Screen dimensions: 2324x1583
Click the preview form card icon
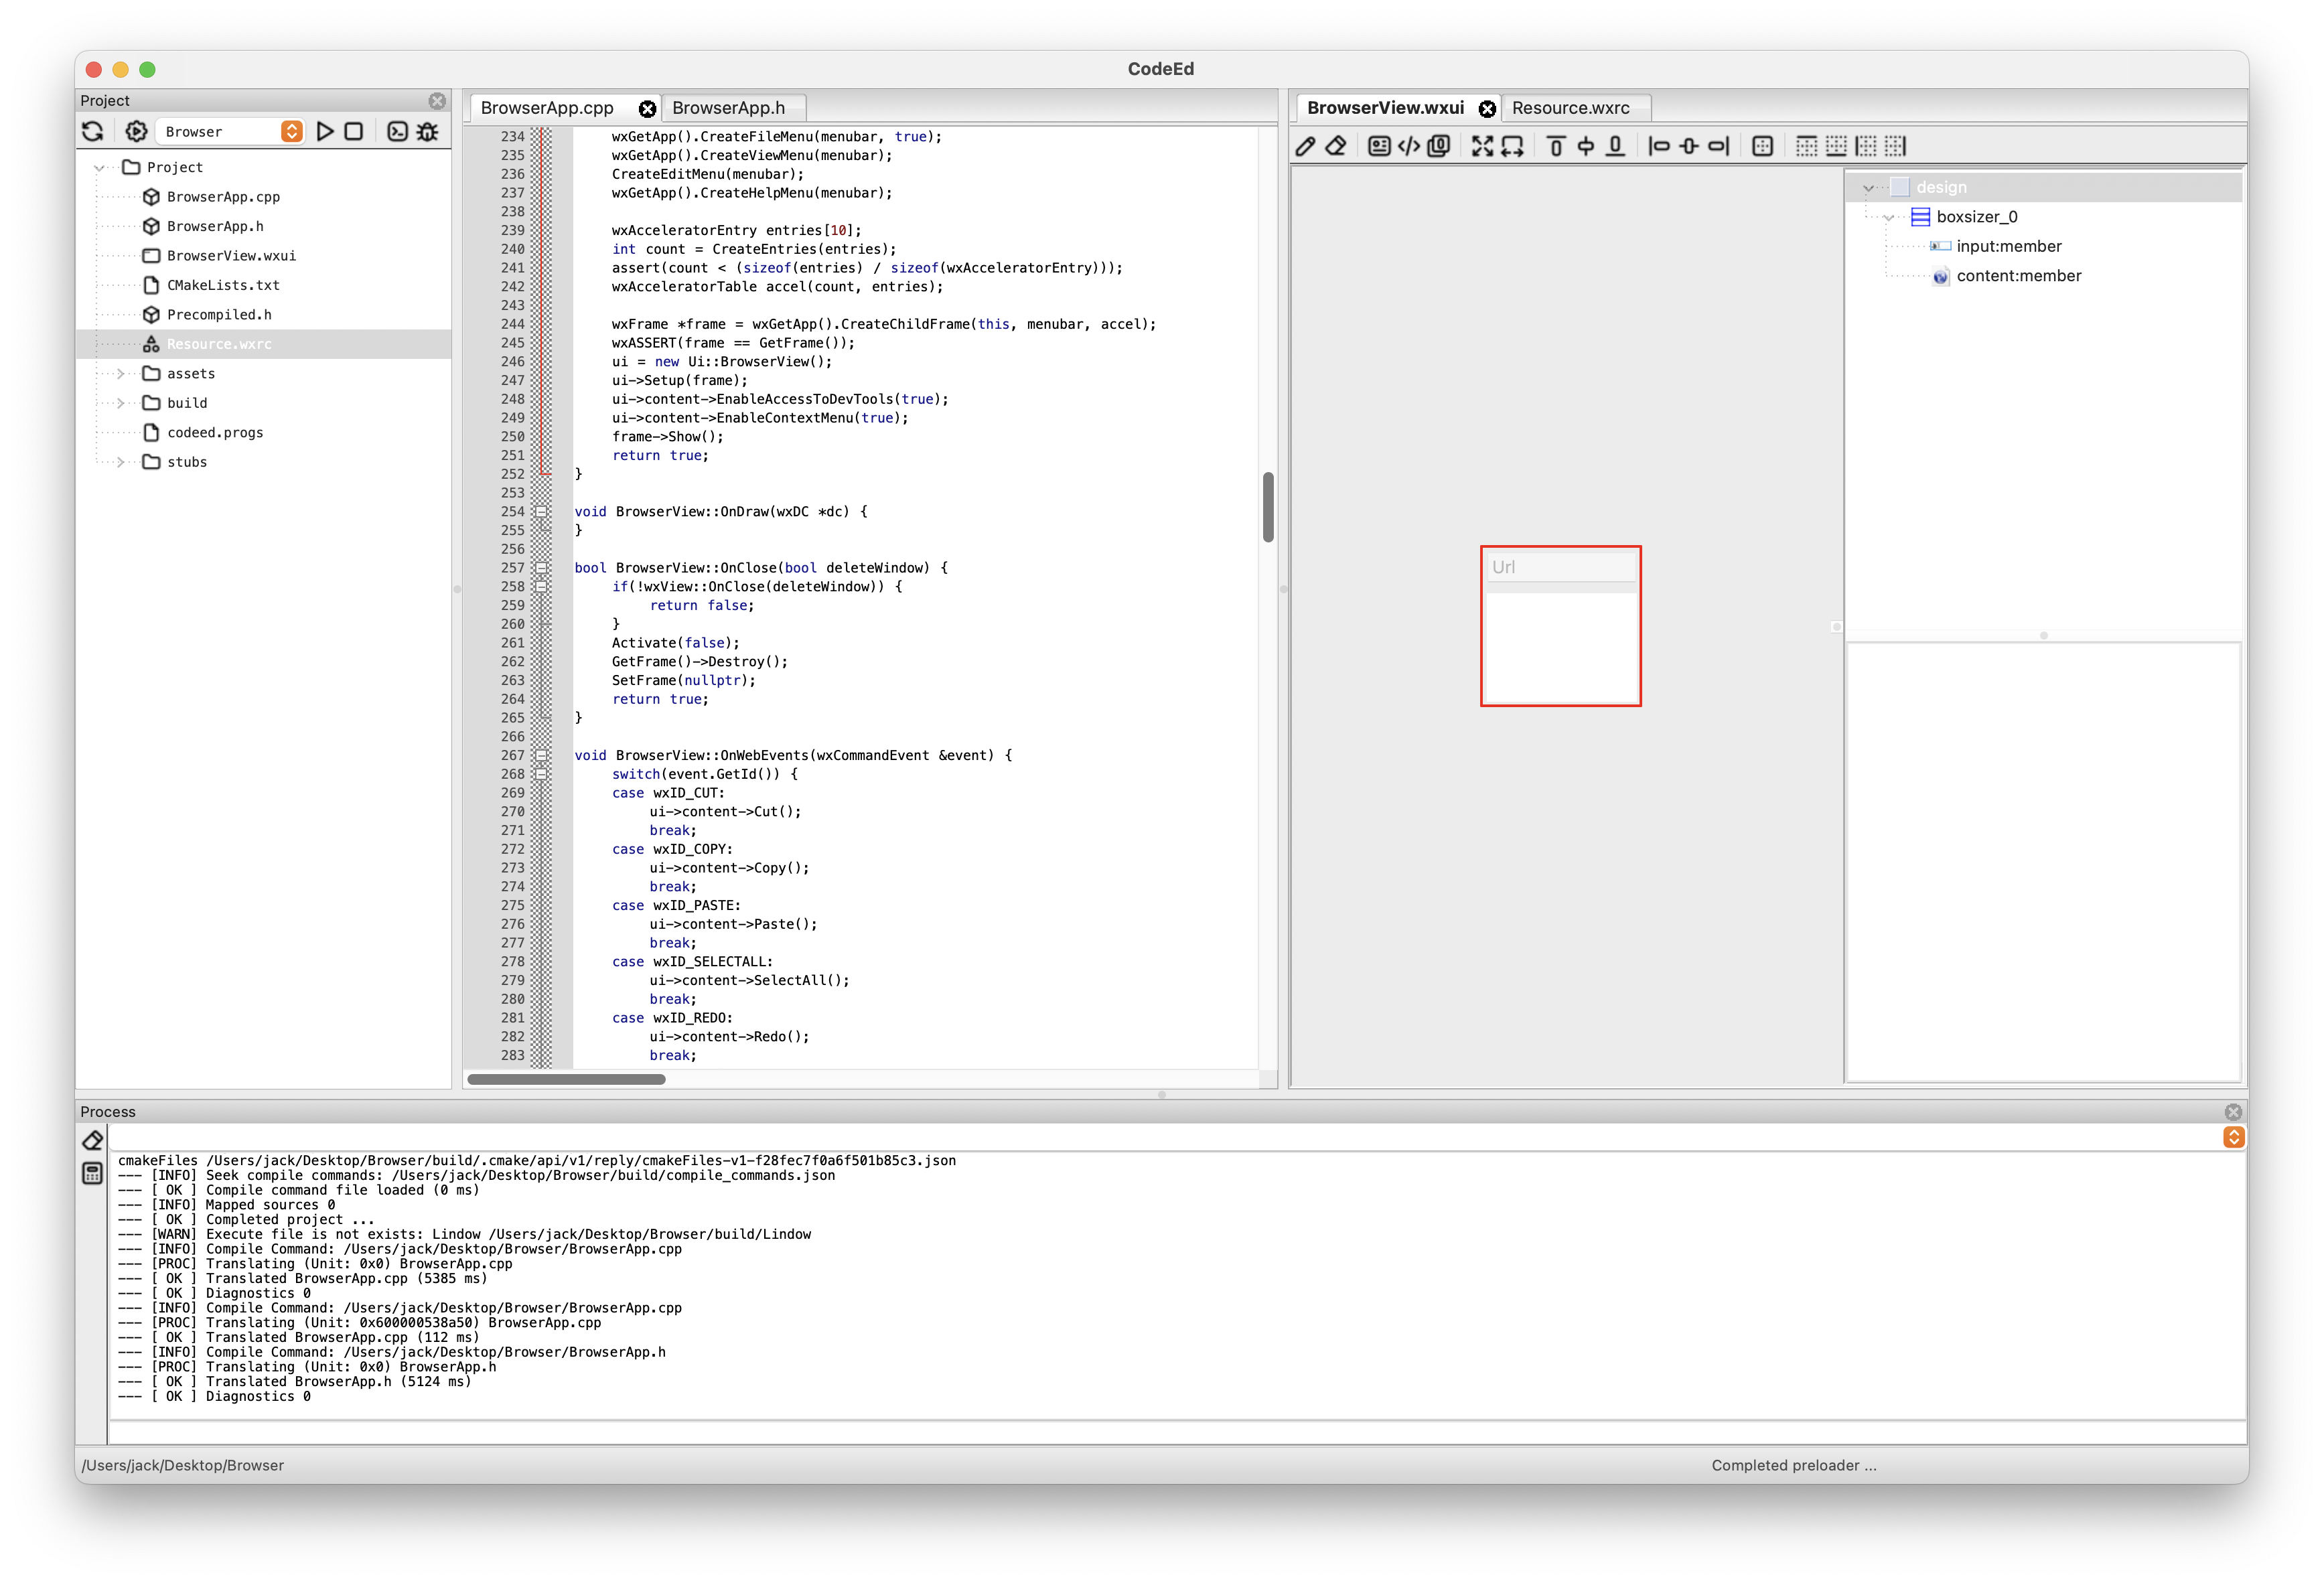tap(1379, 146)
